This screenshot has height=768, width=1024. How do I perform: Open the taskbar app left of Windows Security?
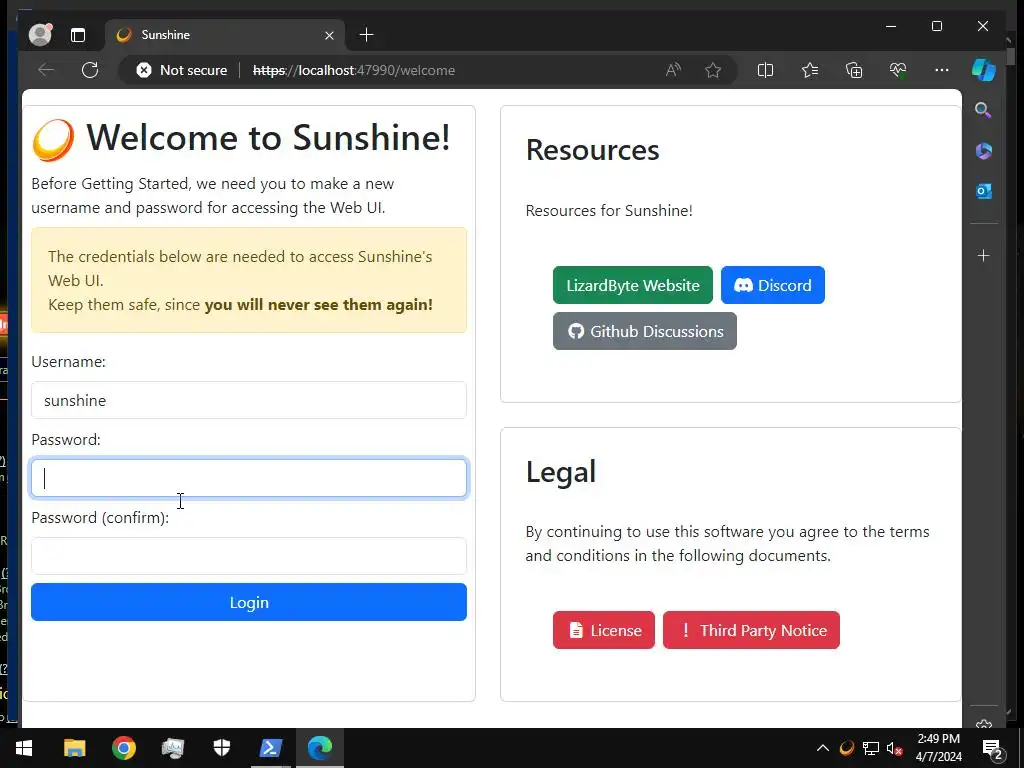click(x=172, y=748)
